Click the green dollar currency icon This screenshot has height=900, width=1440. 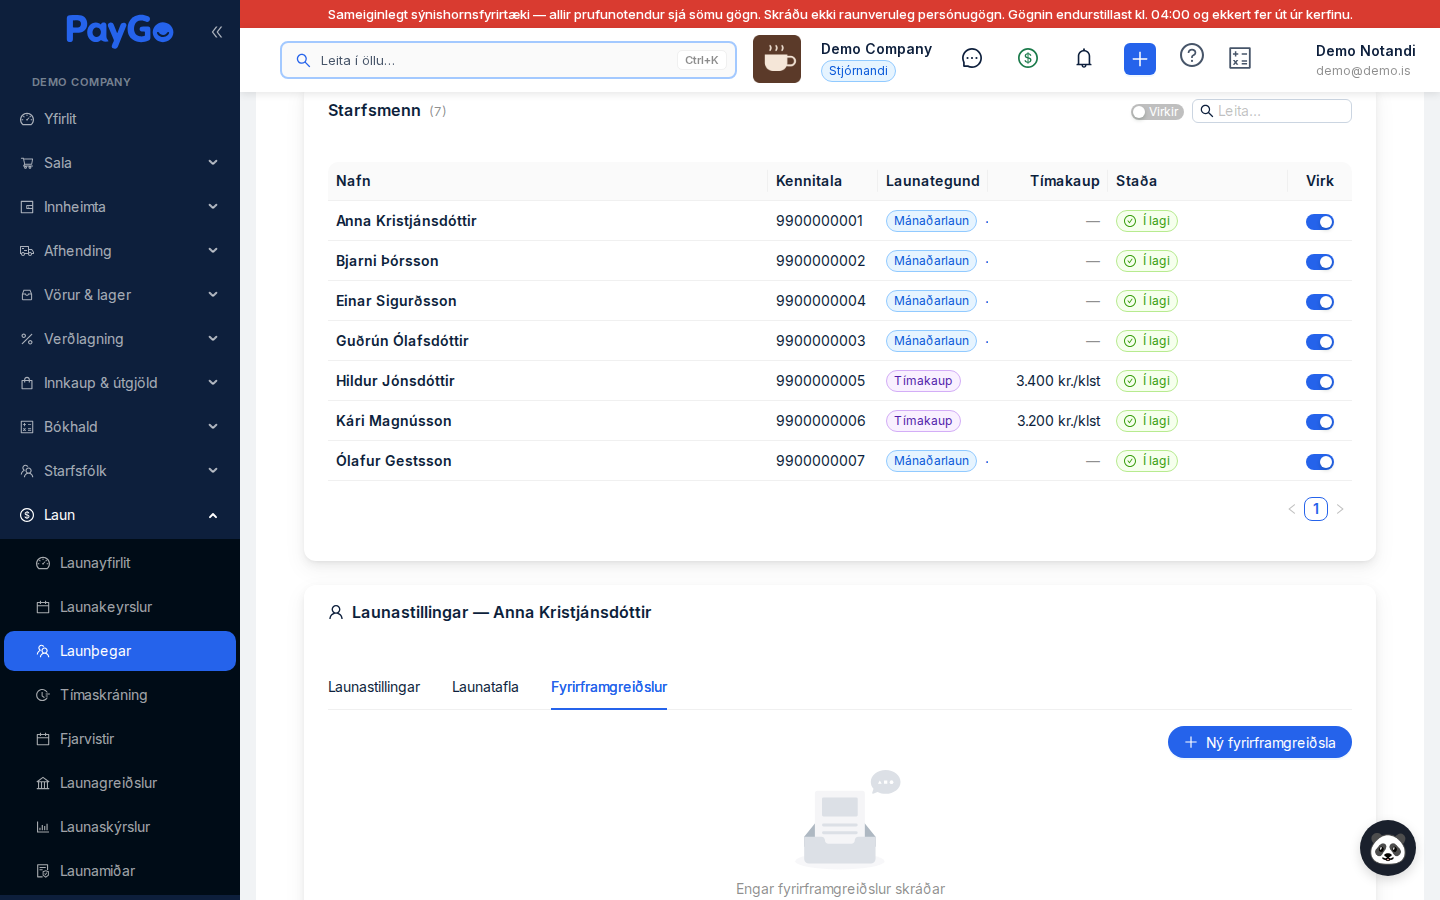1028,58
